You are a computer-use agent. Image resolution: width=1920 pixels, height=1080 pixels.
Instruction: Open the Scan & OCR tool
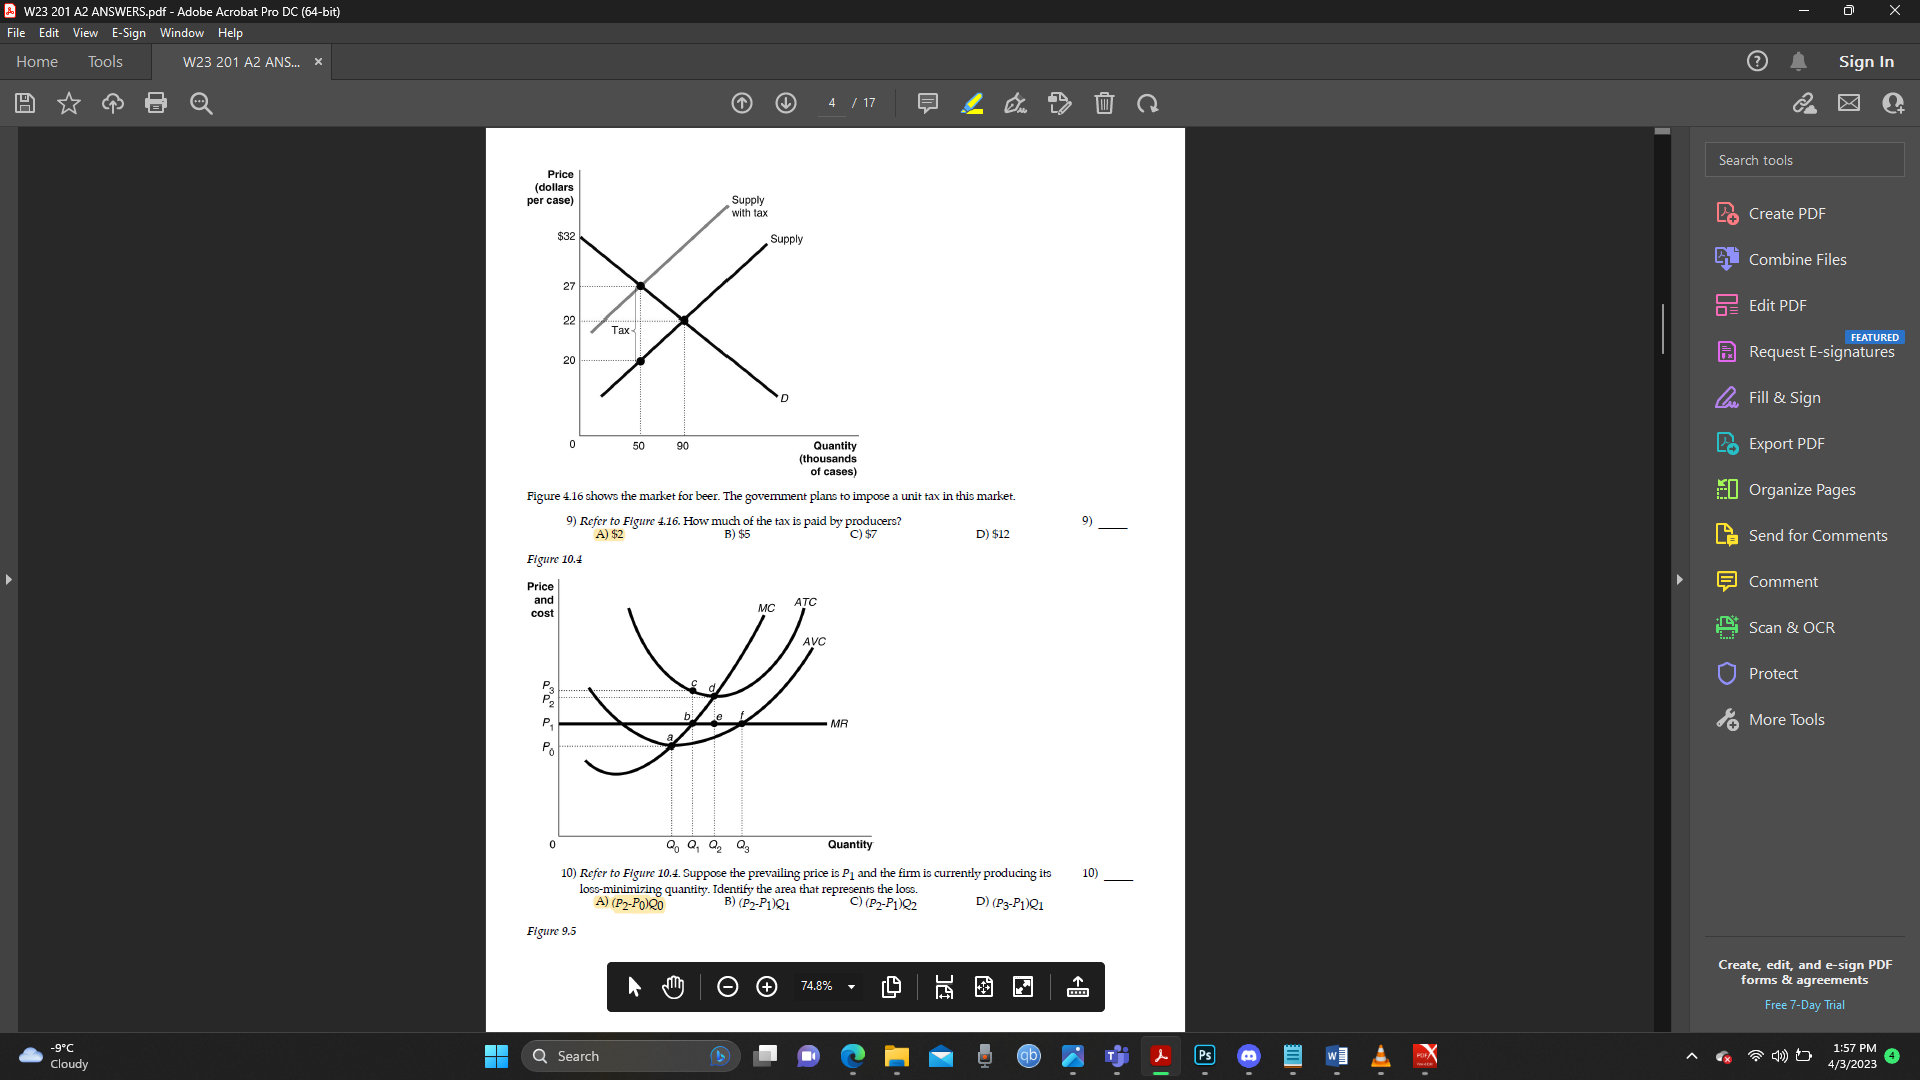coord(1792,627)
